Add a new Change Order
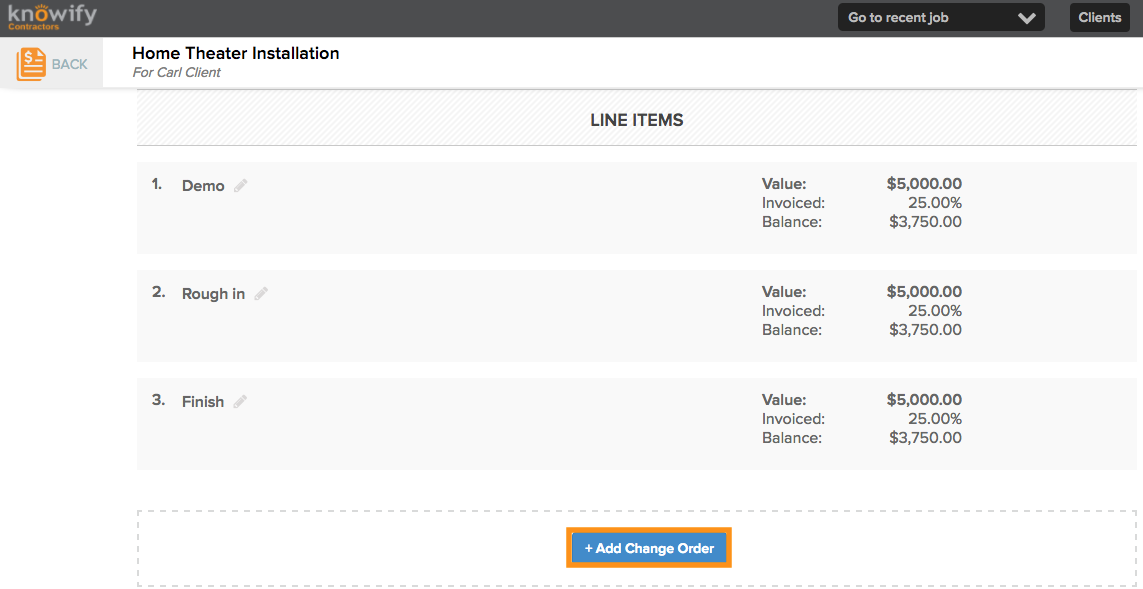 click(x=649, y=548)
